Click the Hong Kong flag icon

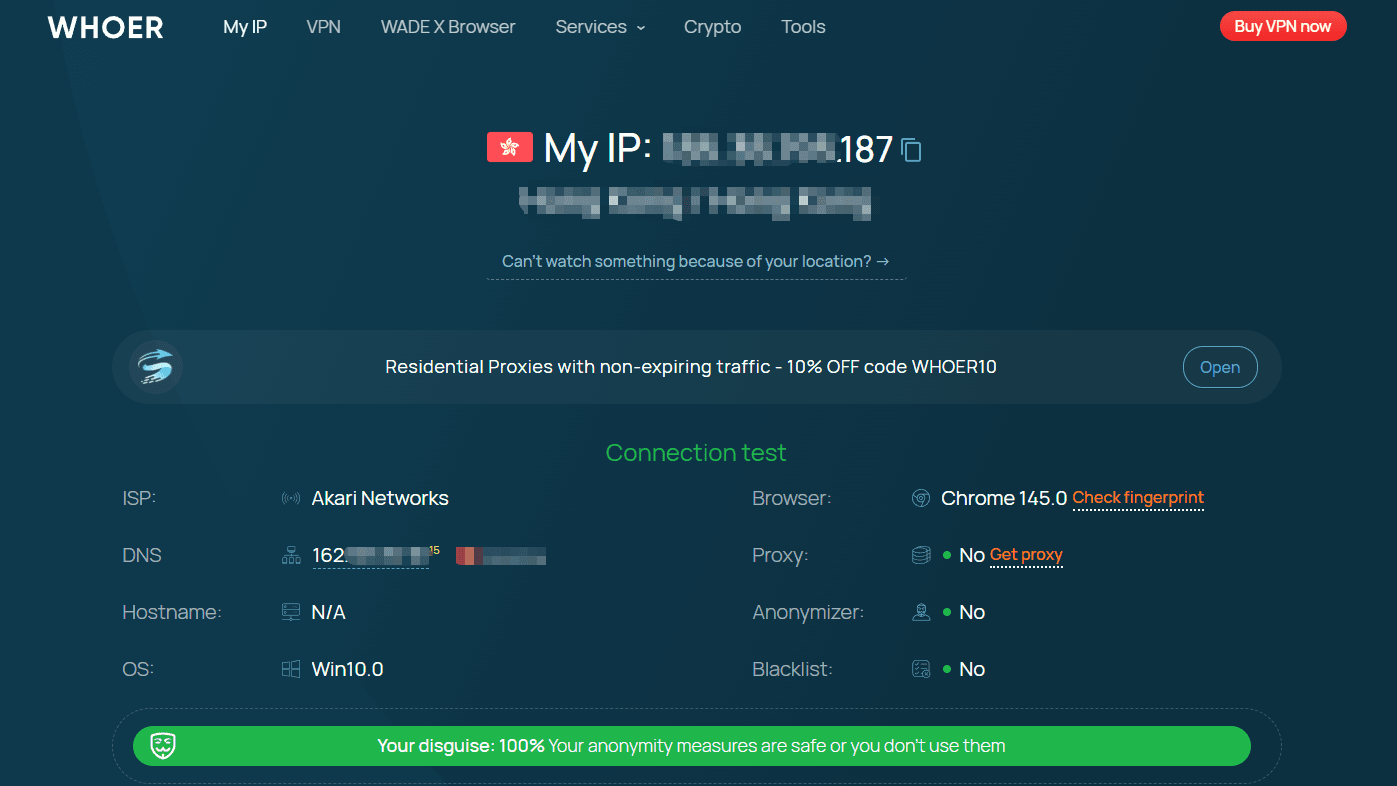pos(509,147)
